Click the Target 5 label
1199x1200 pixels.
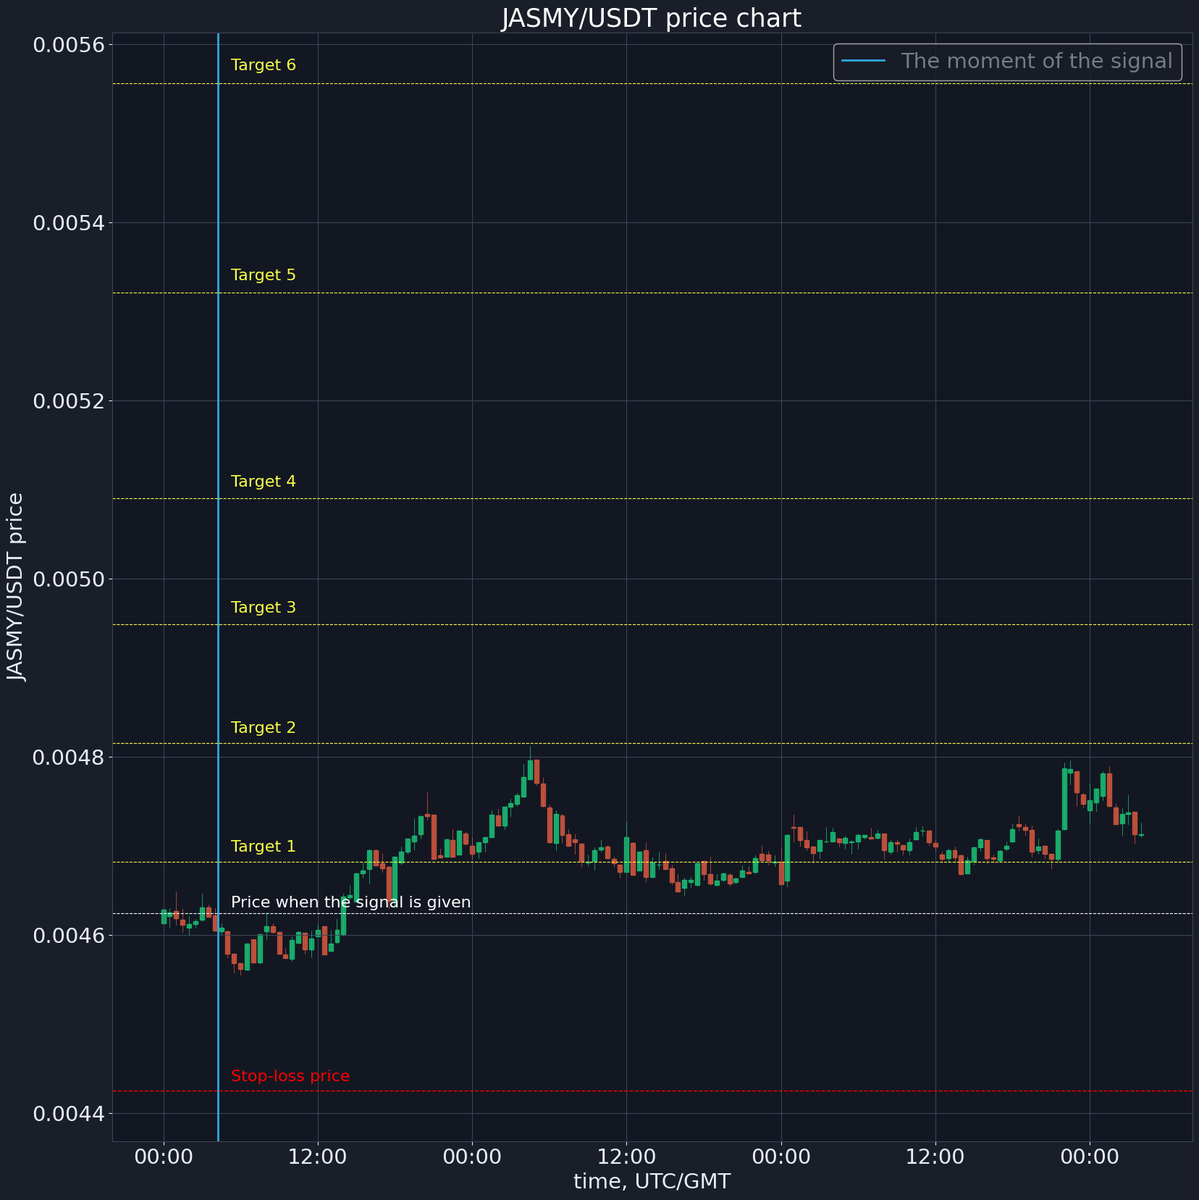pos(262,274)
